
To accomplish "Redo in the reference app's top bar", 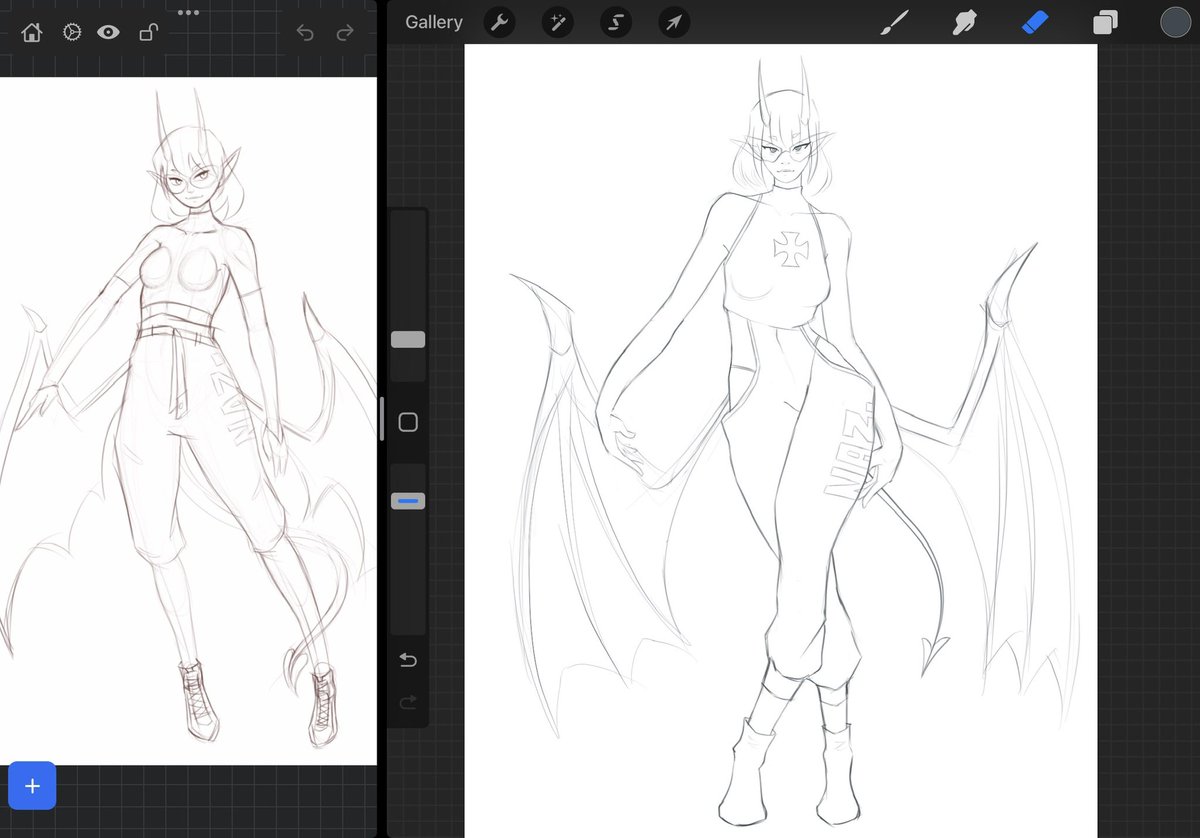I will pos(345,33).
